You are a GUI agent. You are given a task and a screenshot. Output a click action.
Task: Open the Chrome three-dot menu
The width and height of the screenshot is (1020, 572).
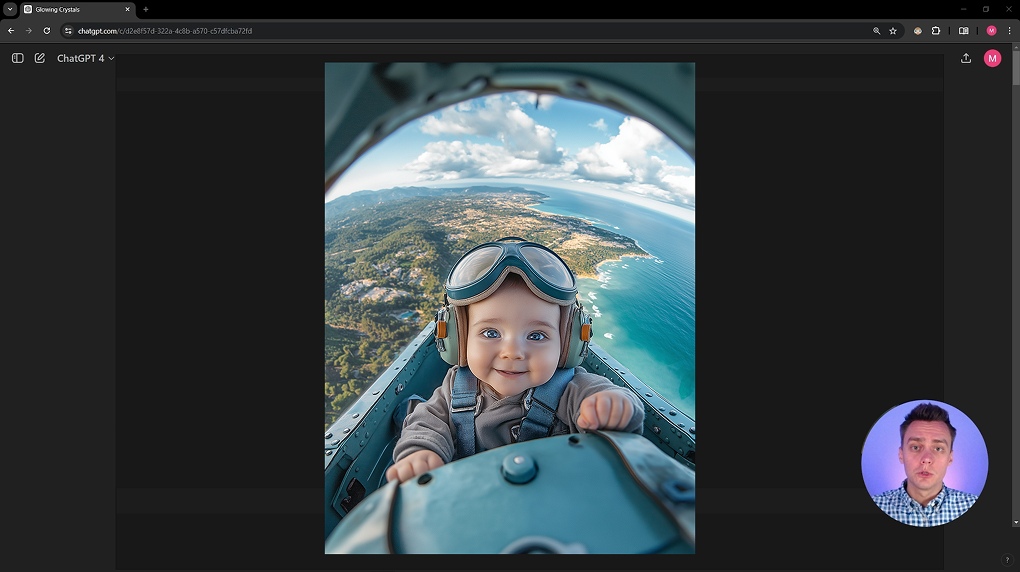click(x=1010, y=31)
